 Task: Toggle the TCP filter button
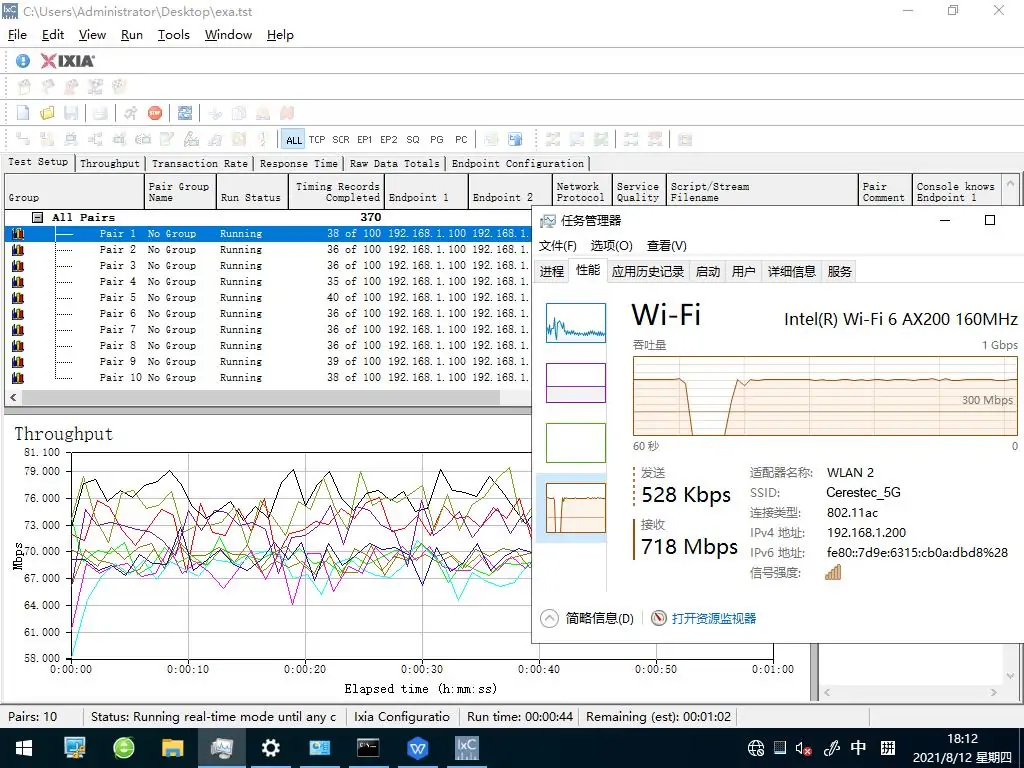coord(317,140)
